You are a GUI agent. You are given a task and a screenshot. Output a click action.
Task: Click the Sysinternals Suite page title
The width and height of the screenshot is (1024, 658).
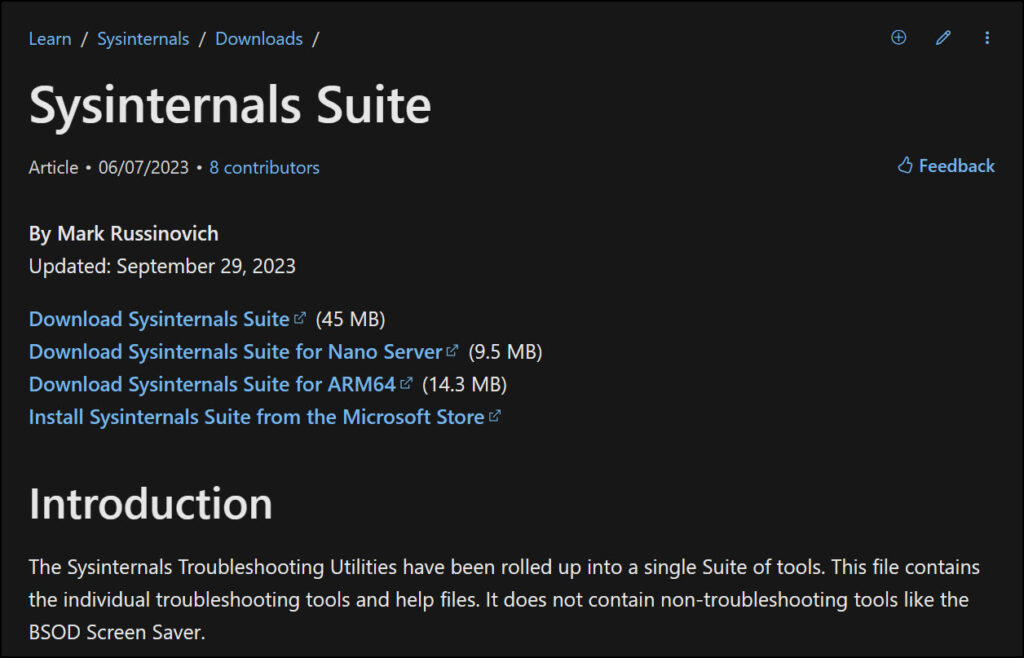(x=230, y=105)
